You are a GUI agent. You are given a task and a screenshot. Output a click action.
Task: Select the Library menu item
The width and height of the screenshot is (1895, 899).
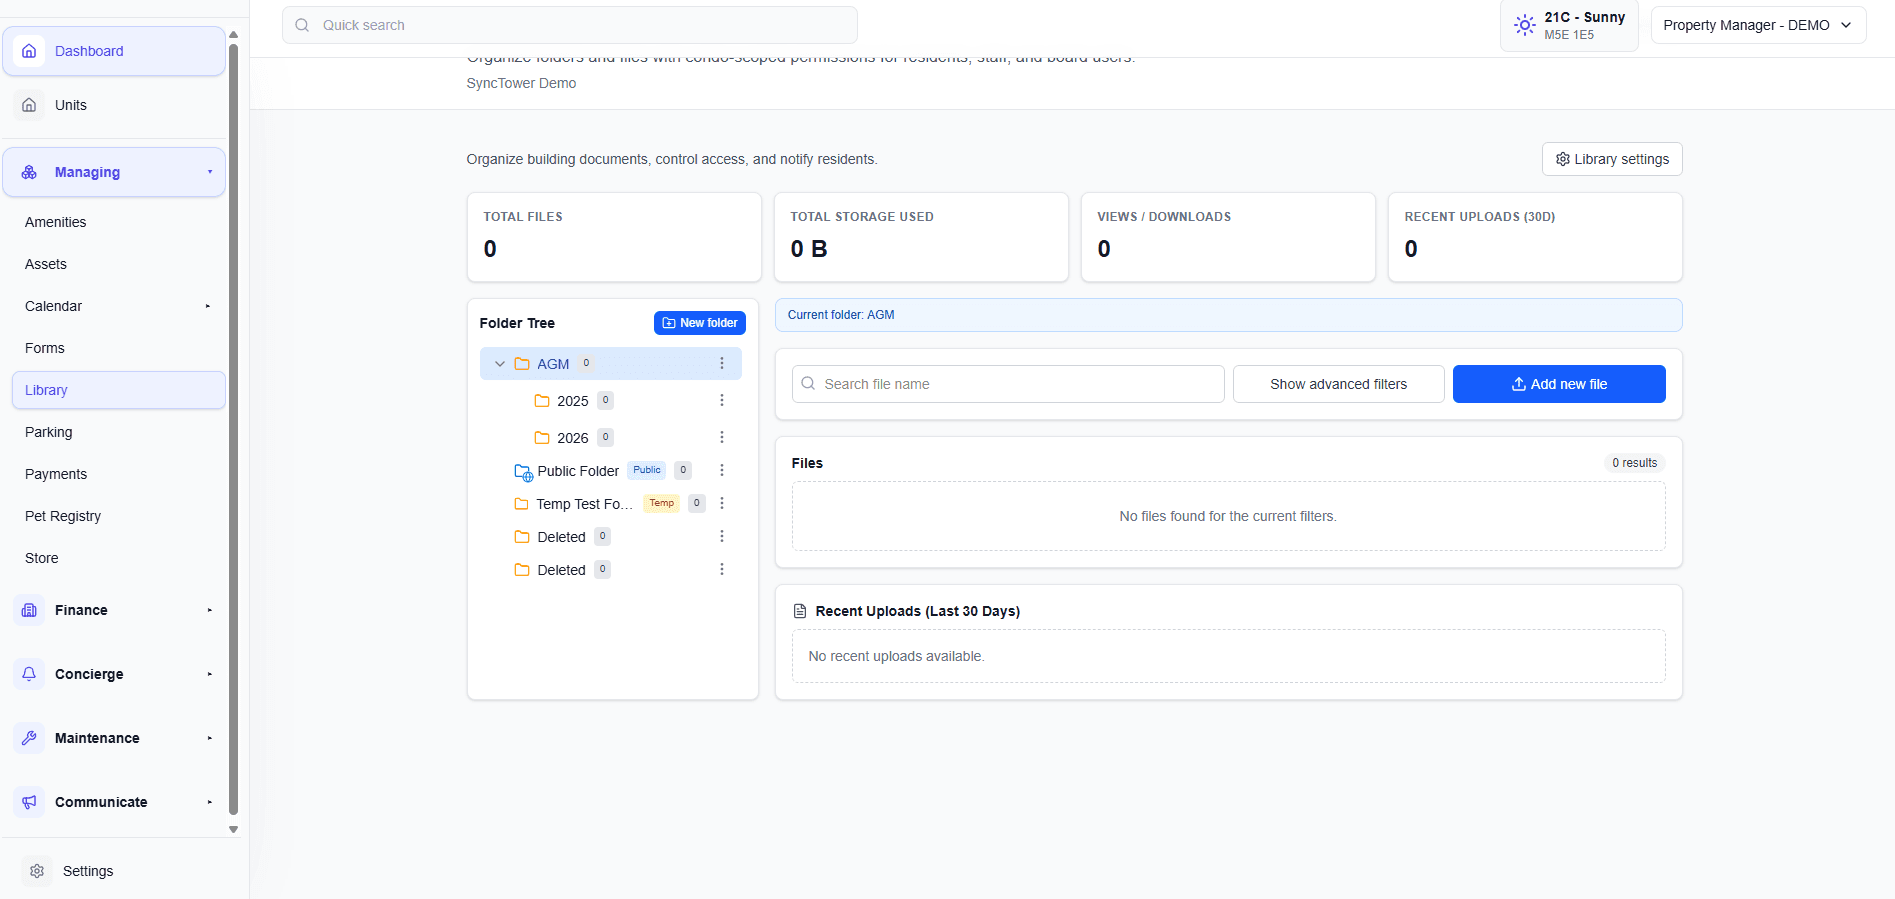[118, 390]
